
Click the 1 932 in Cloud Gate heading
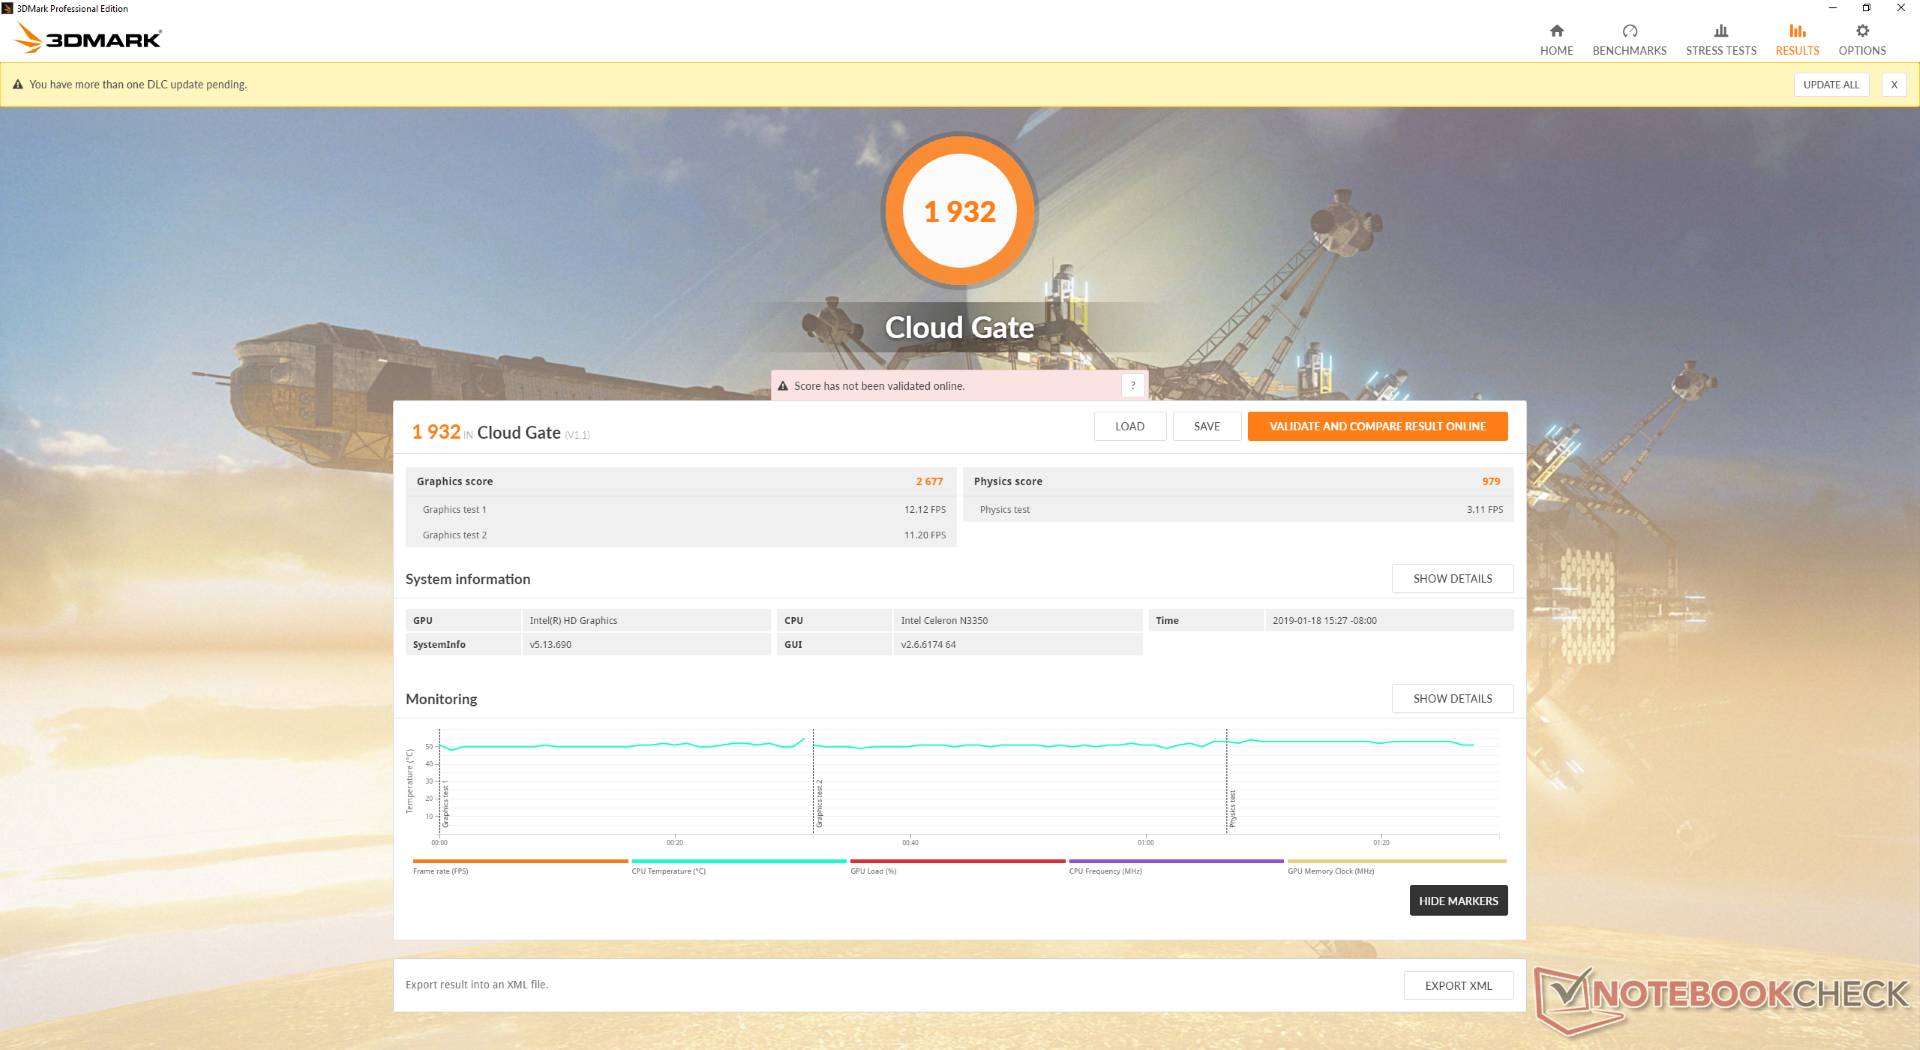tap(500, 433)
